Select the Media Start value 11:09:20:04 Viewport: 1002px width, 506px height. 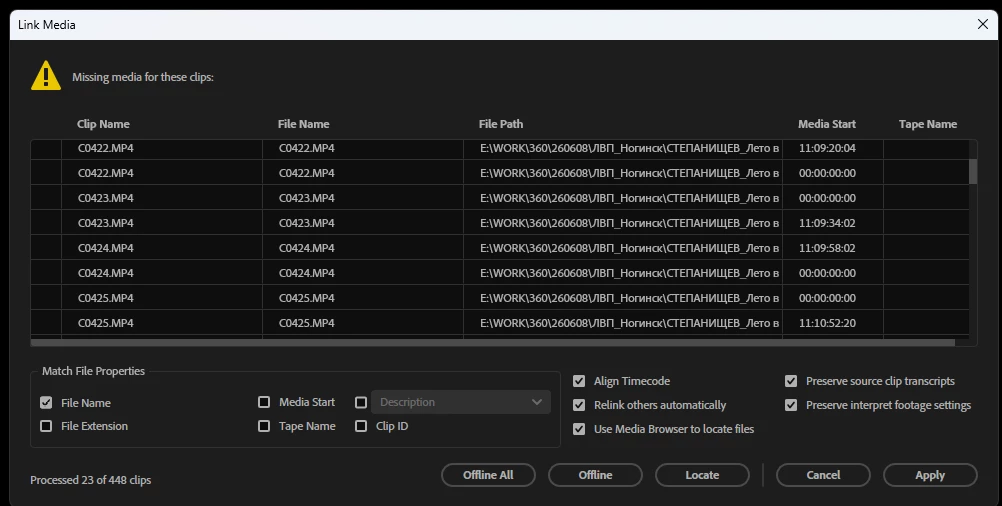click(827, 148)
